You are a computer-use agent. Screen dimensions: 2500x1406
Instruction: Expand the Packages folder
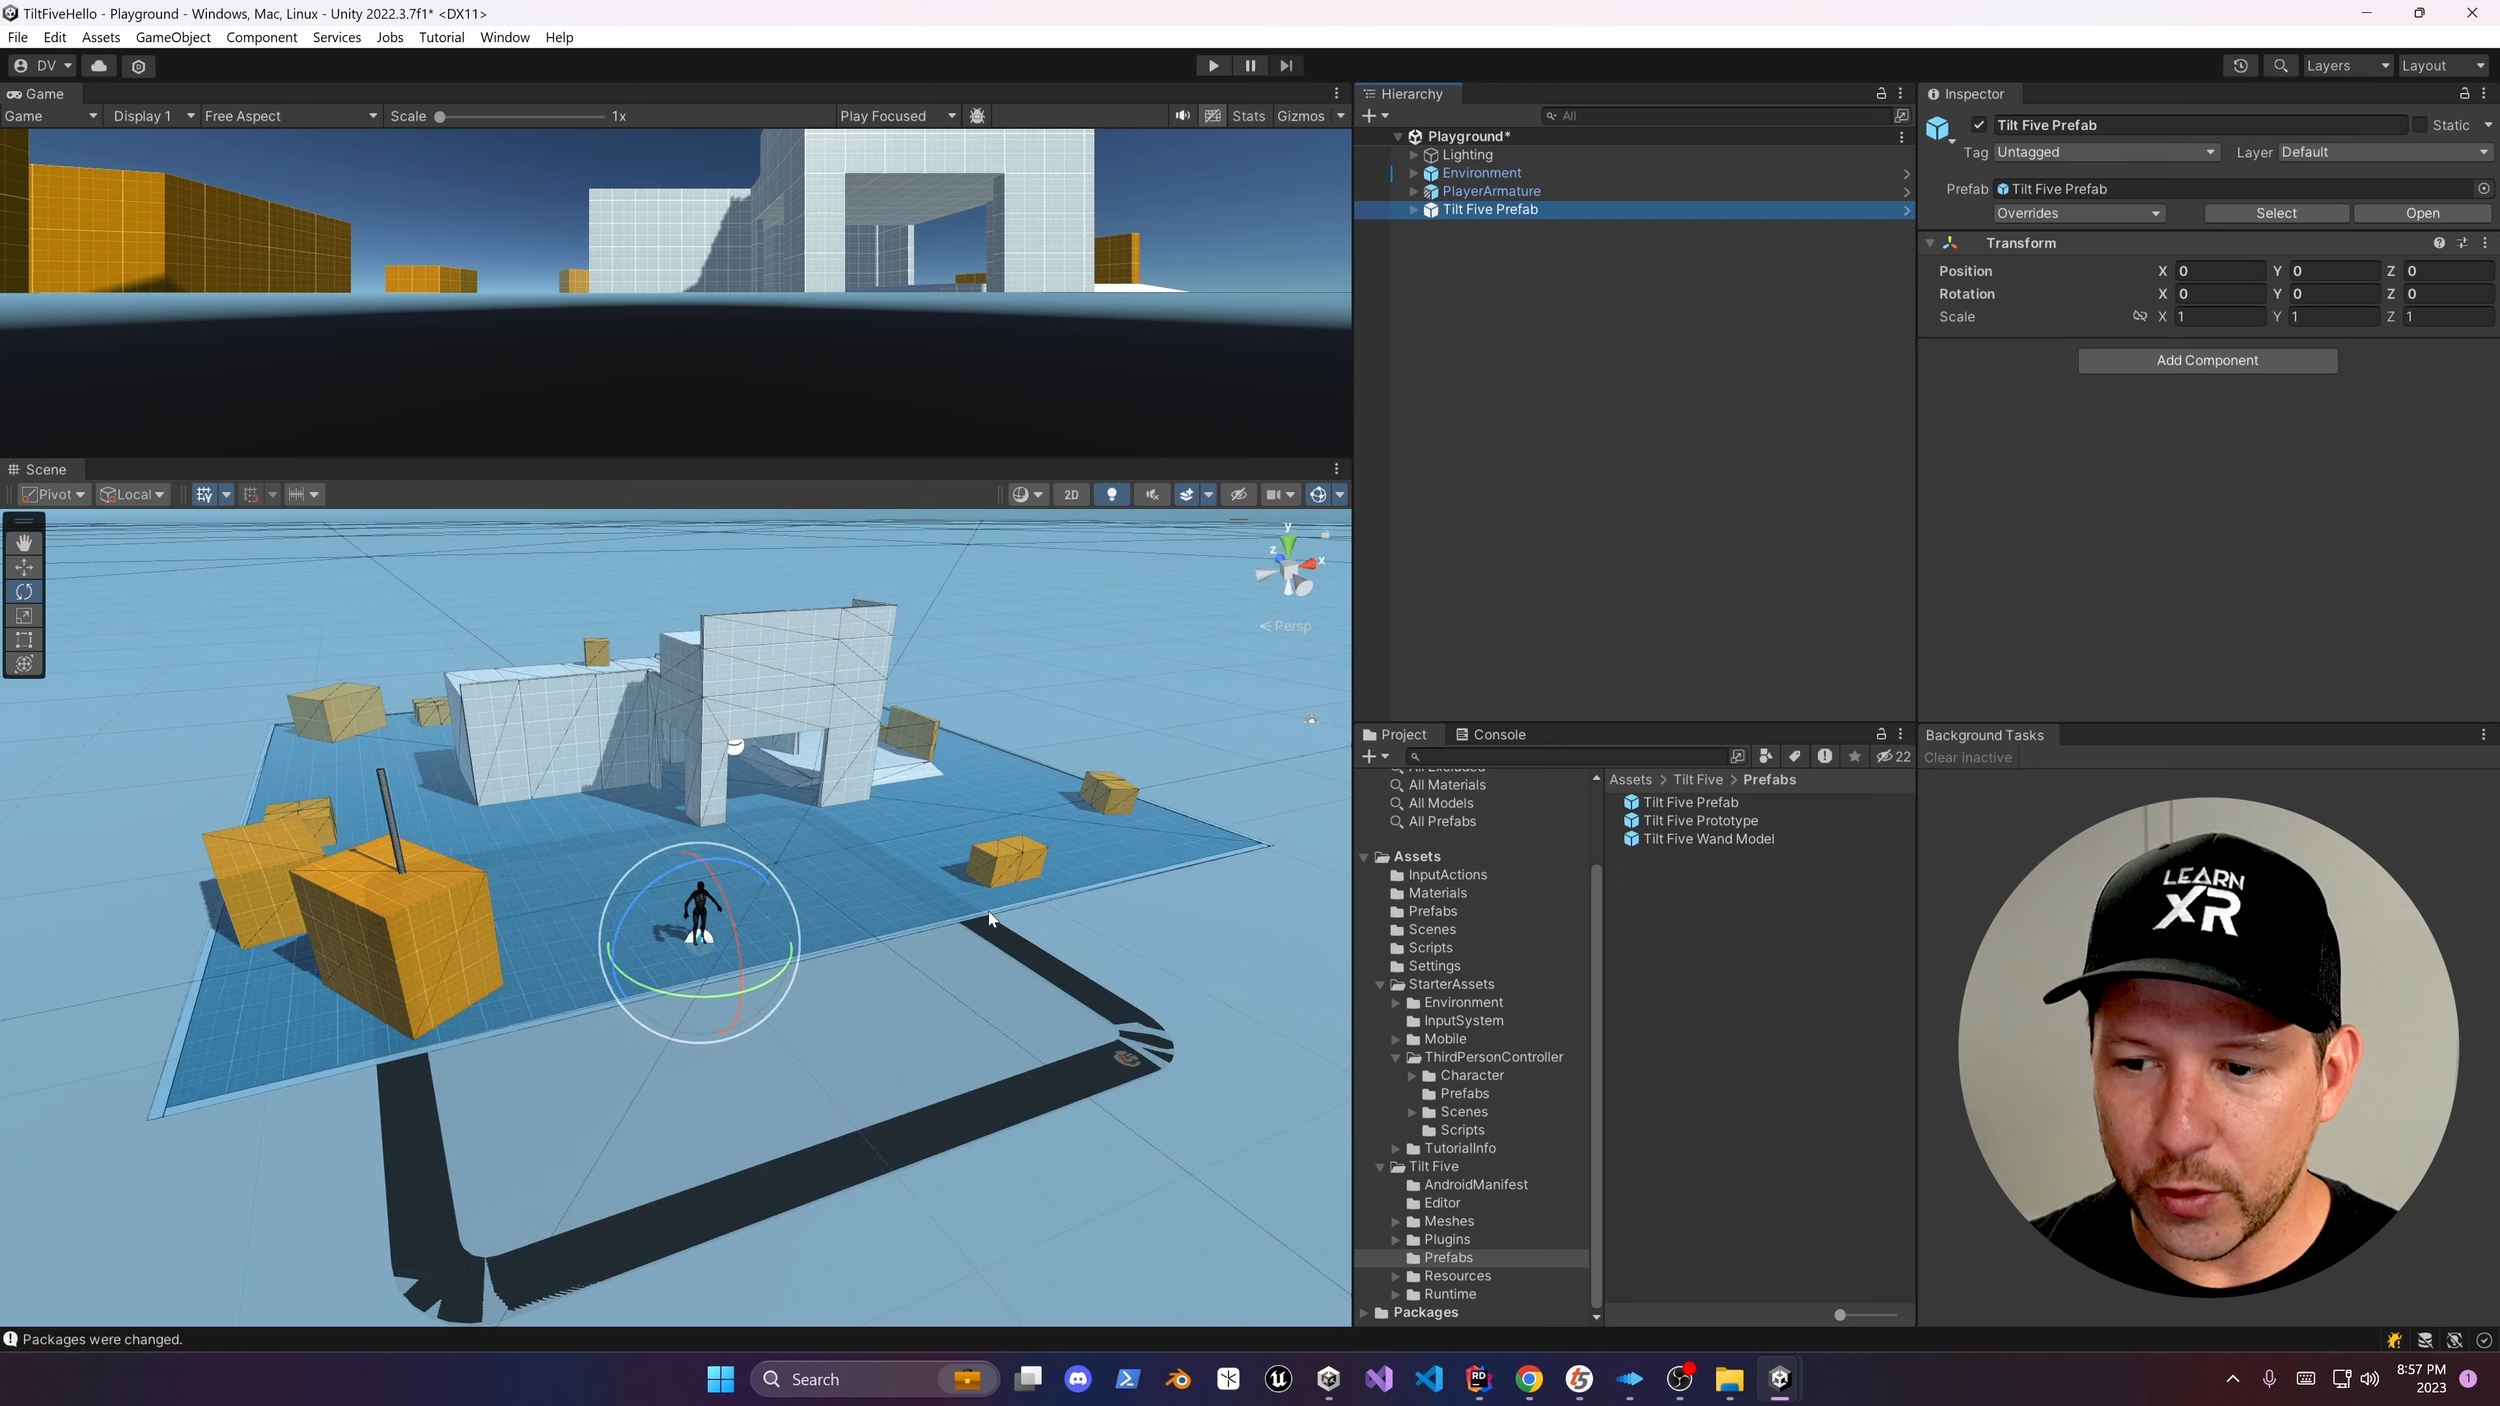point(1364,1313)
